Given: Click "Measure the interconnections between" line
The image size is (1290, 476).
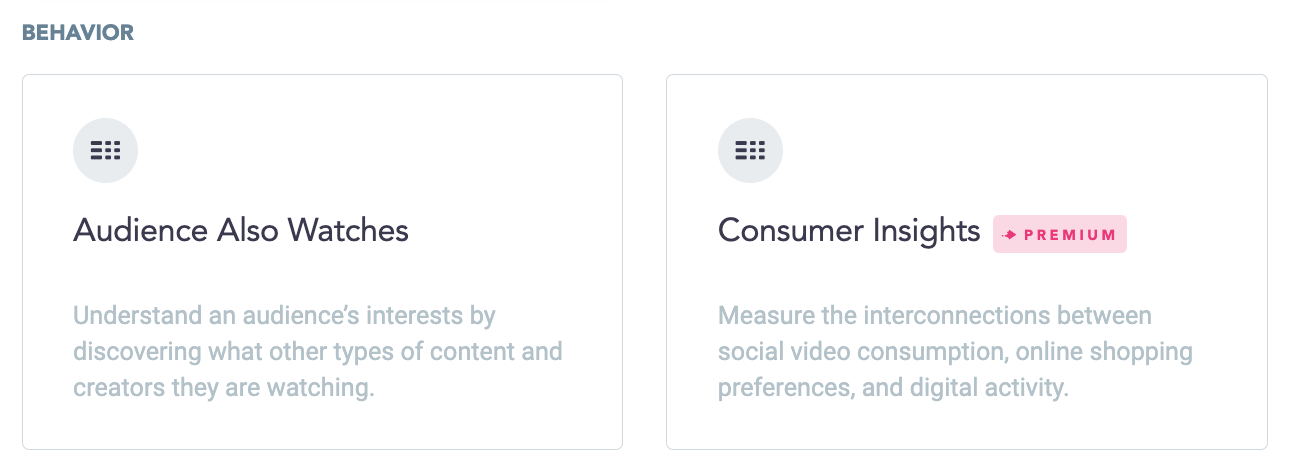Looking at the screenshot, I should tap(935, 316).
